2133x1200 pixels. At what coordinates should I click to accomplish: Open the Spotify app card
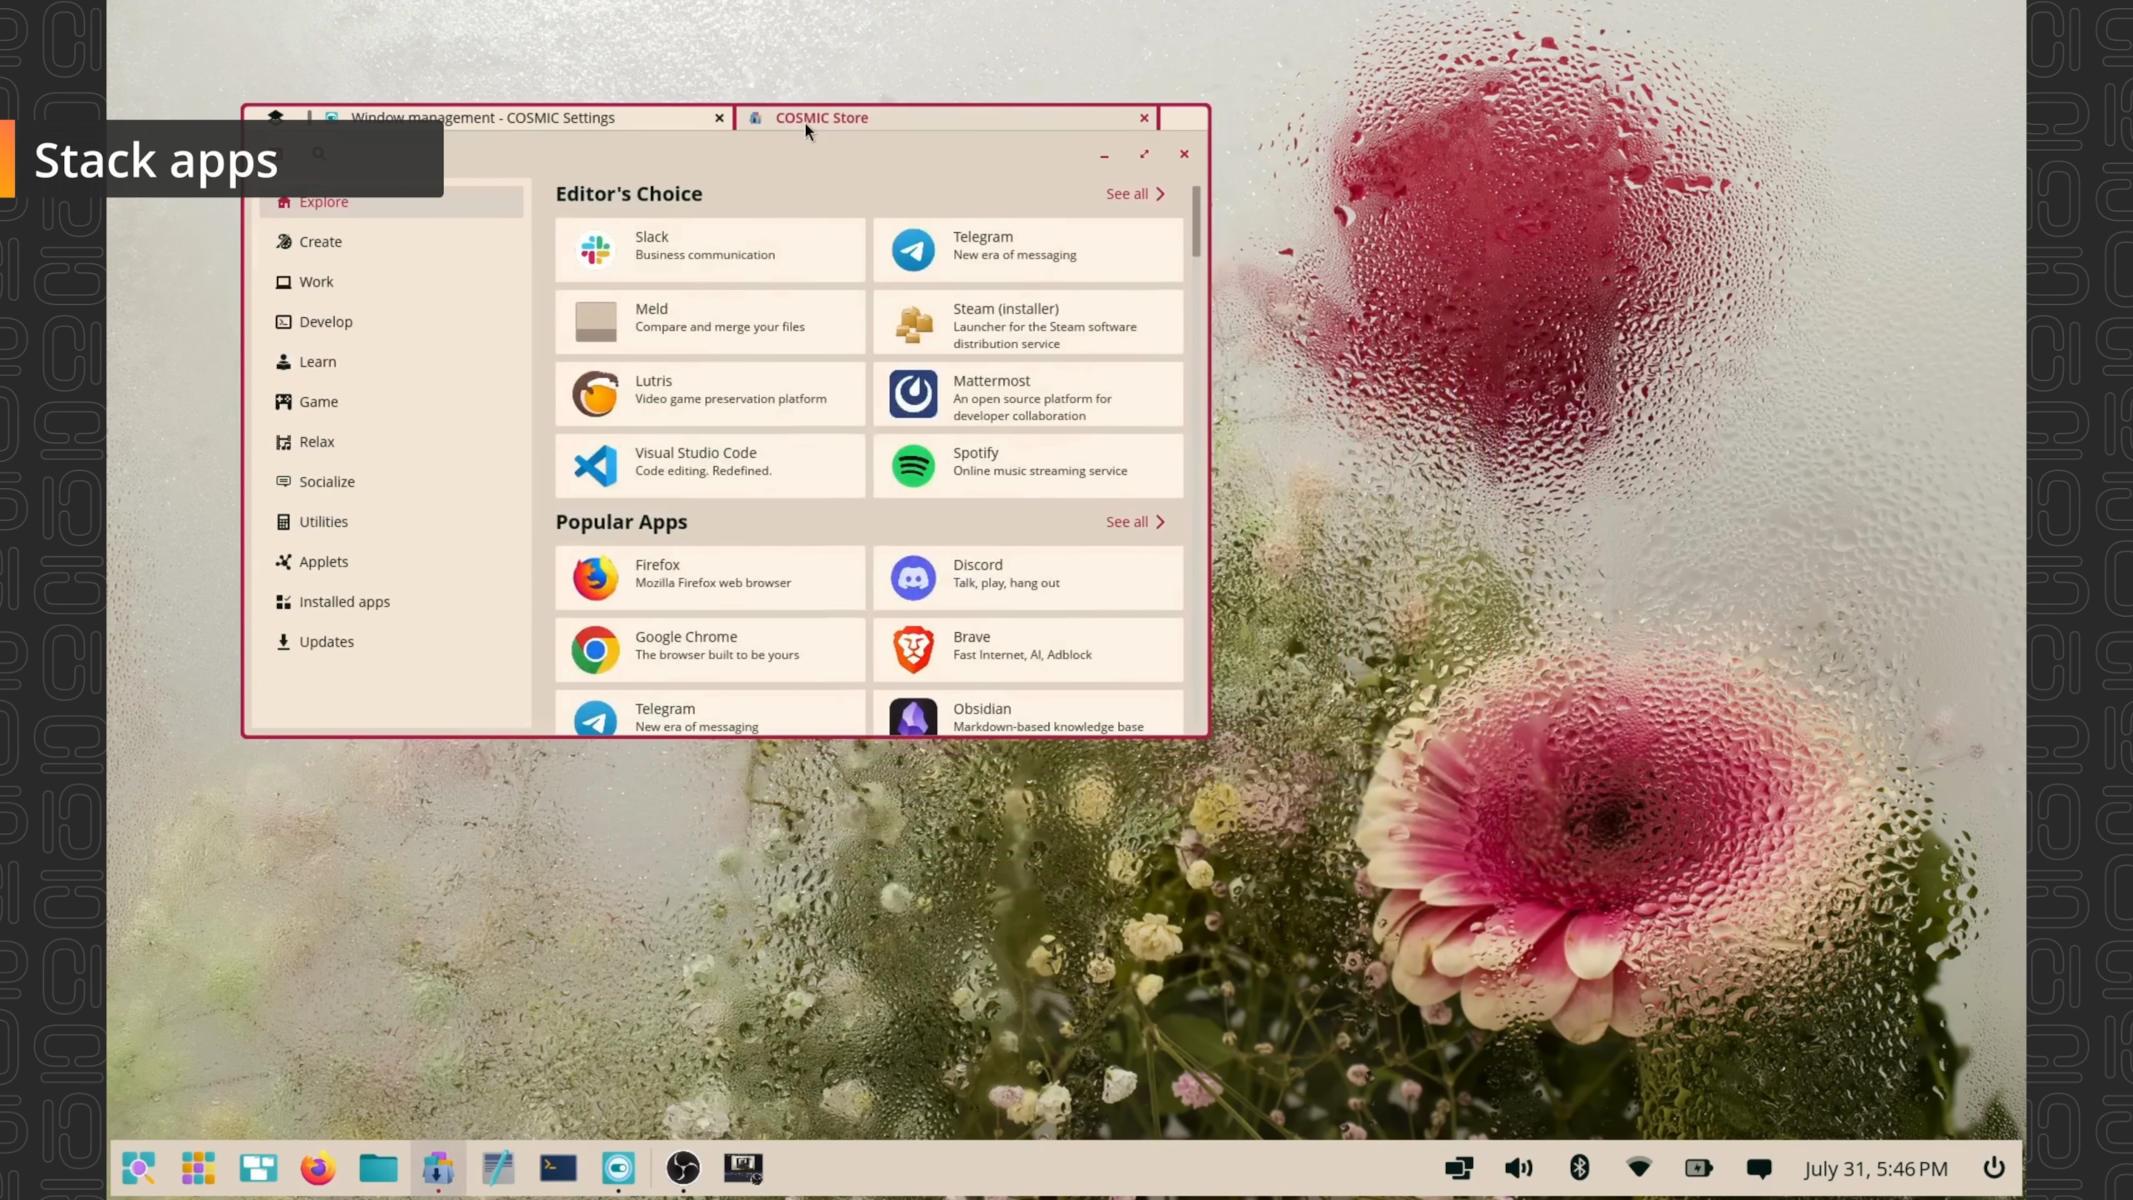click(x=1028, y=465)
